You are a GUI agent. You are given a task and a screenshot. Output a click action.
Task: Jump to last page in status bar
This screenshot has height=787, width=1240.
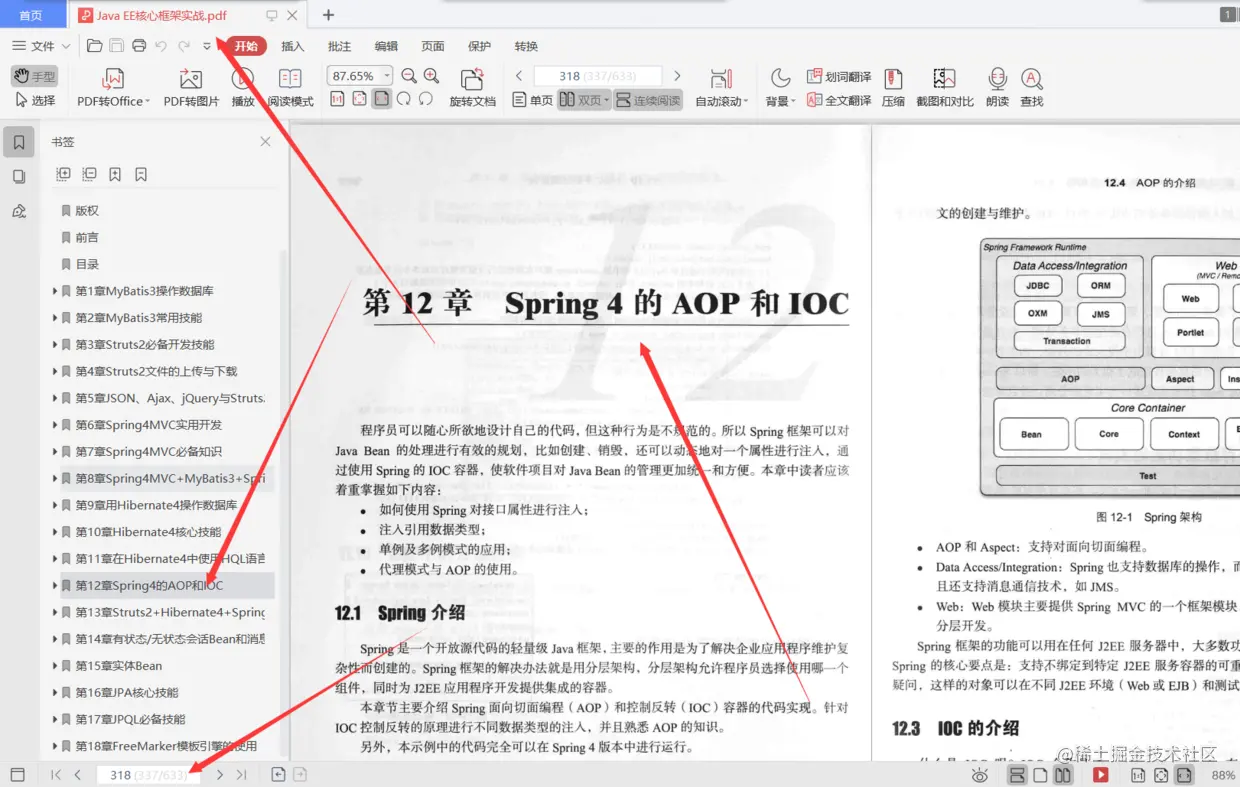tap(241, 775)
